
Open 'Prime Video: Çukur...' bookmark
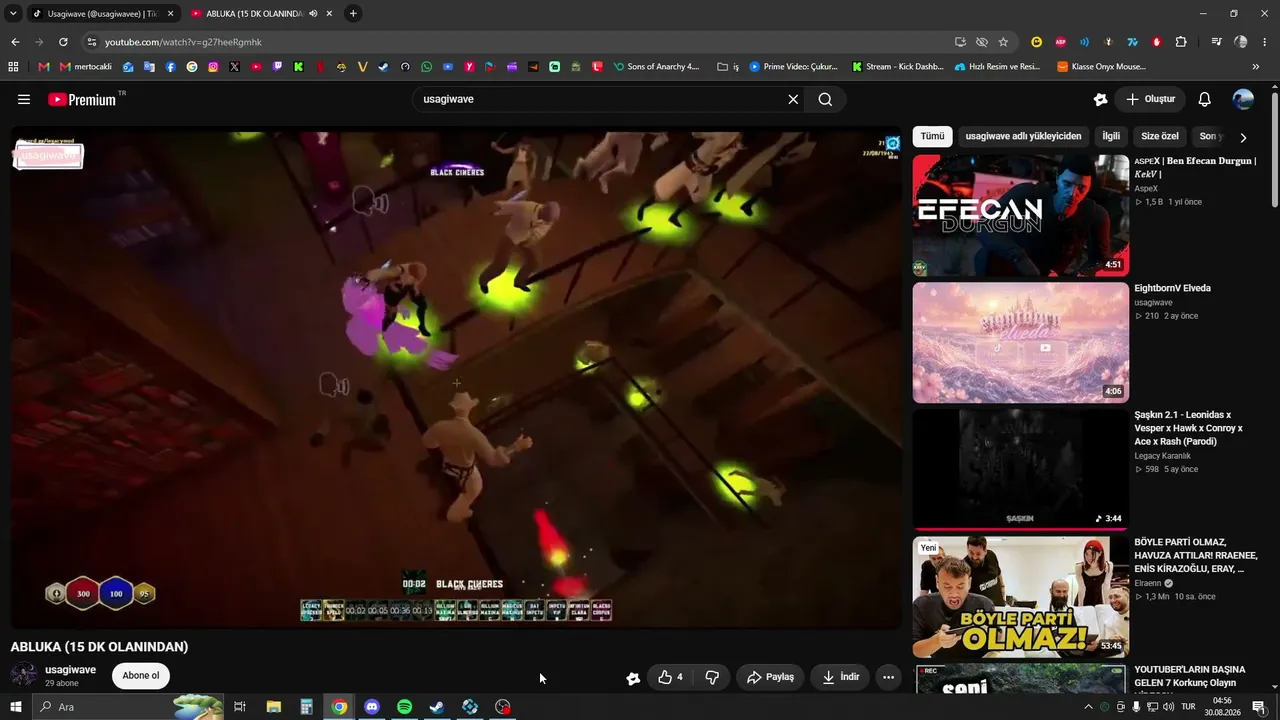(794, 67)
